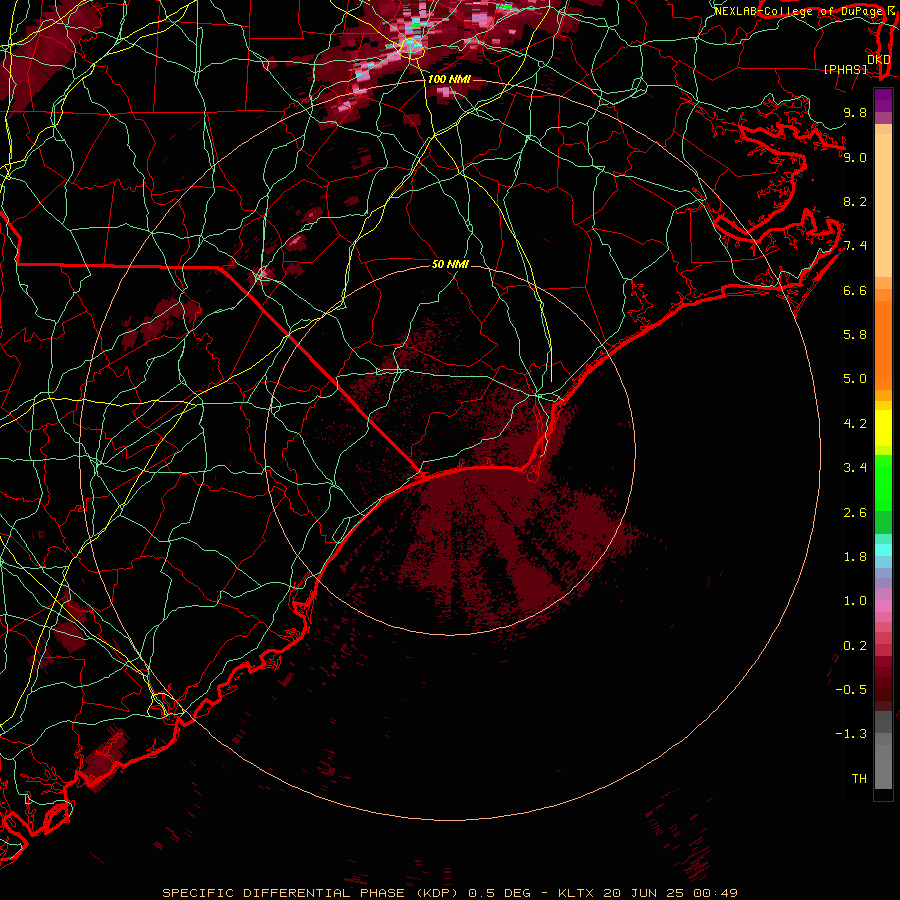Click the -0.5 value on color scale
The image size is (900, 900).
(x=851, y=689)
